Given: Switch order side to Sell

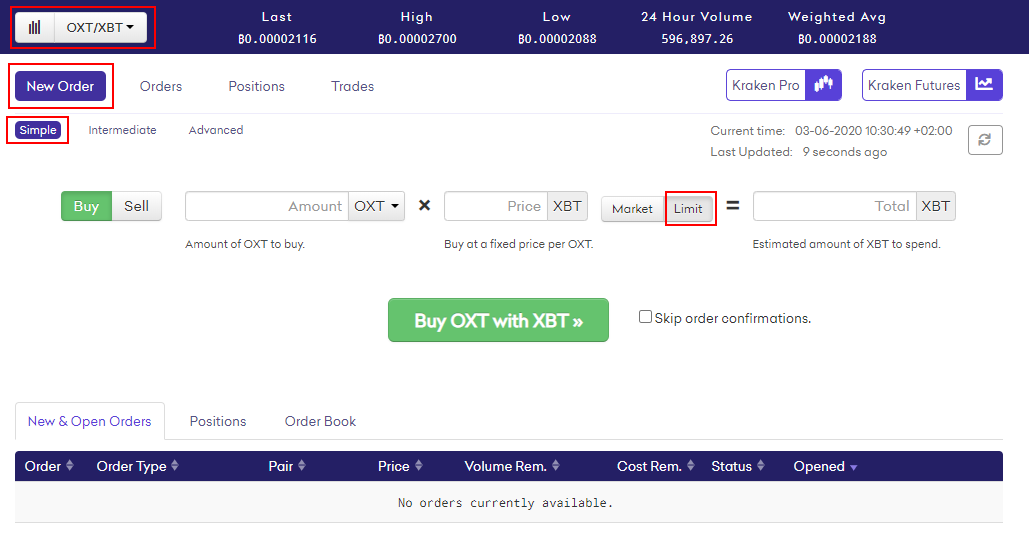Looking at the screenshot, I should [136, 206].
